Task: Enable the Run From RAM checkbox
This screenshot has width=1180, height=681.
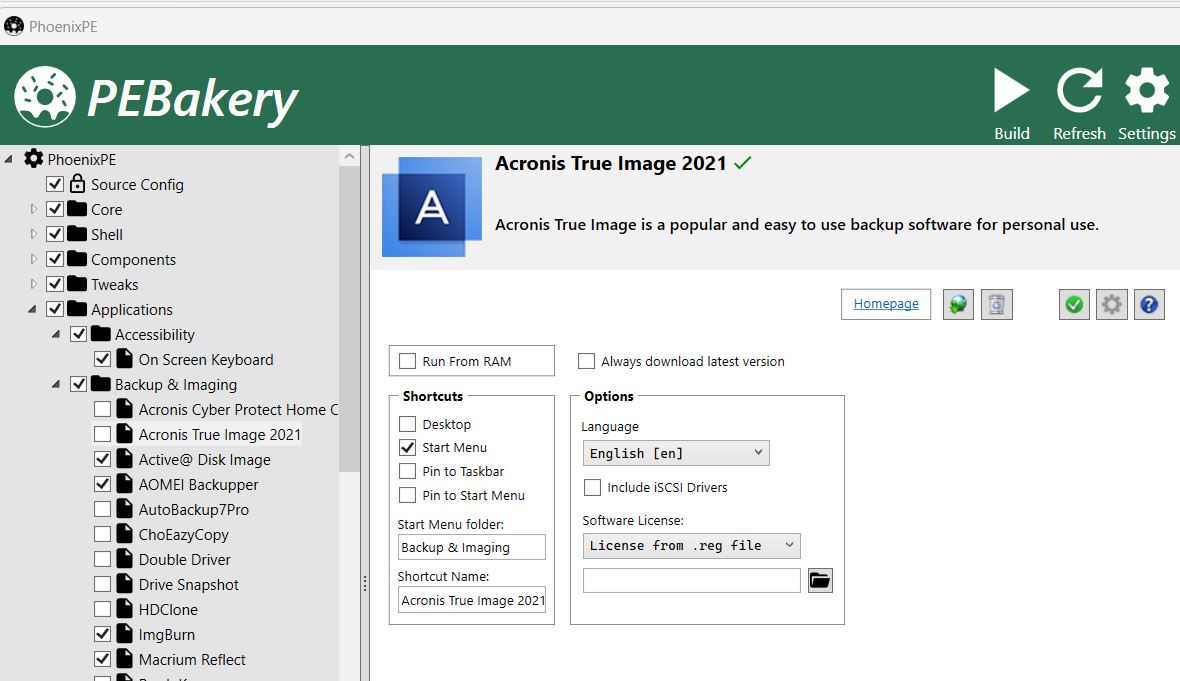Action: tap(408, 361)
